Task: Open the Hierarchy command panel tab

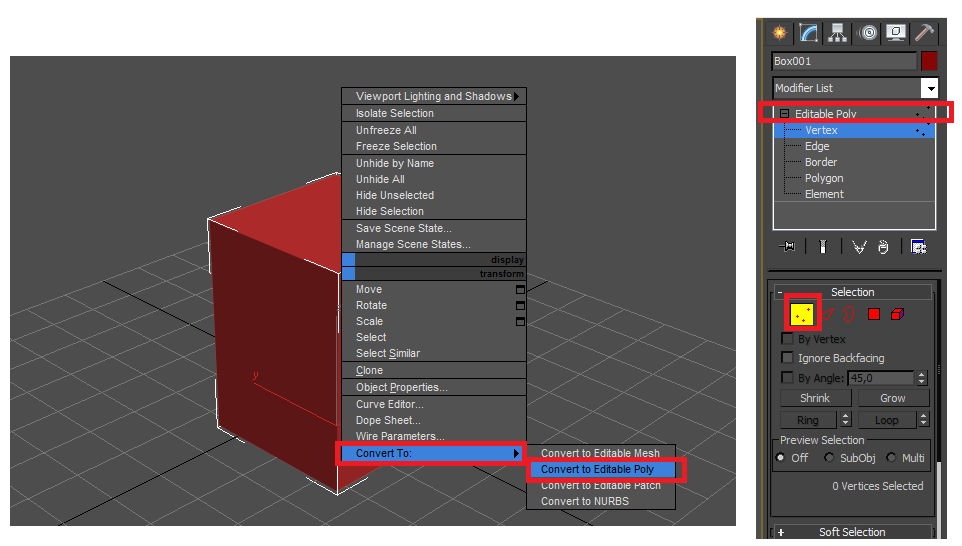Action: point(837,33)
